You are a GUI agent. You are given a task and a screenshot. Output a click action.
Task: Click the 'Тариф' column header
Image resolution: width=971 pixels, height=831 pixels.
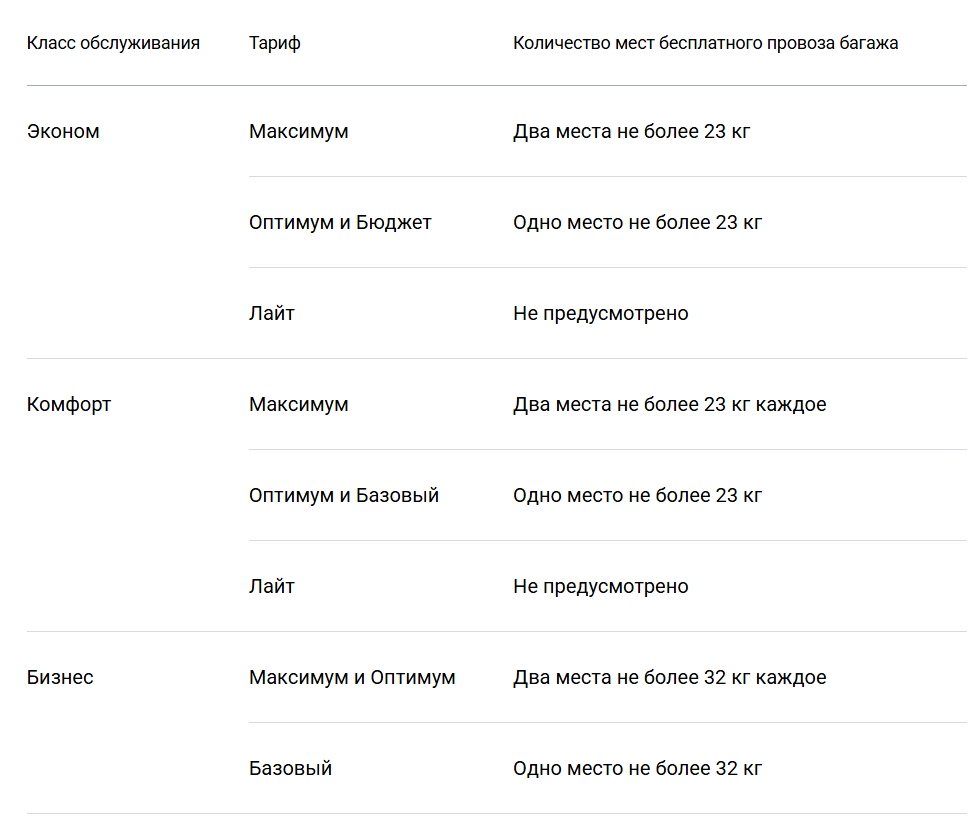click(275, 43)
